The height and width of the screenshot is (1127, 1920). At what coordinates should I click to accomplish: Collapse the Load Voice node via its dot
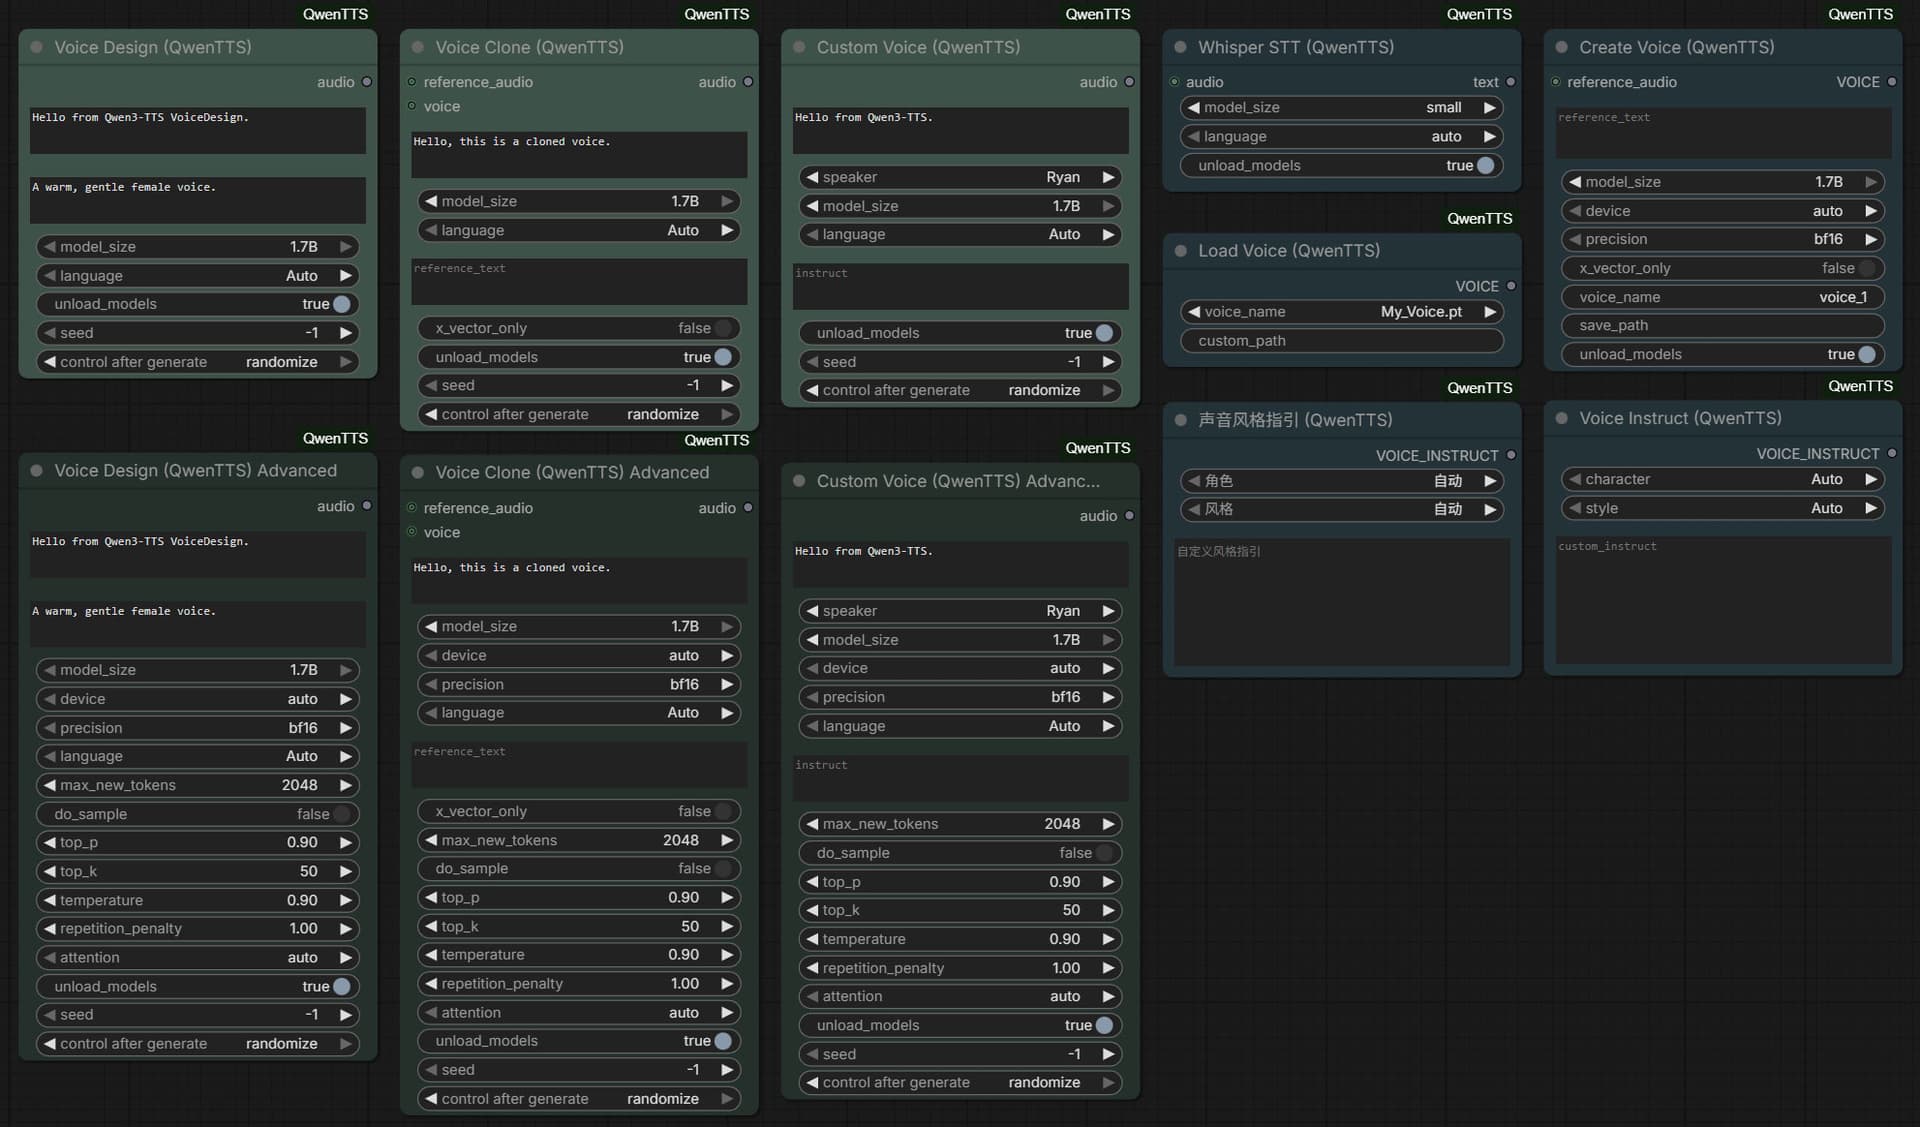(1180, 251)
